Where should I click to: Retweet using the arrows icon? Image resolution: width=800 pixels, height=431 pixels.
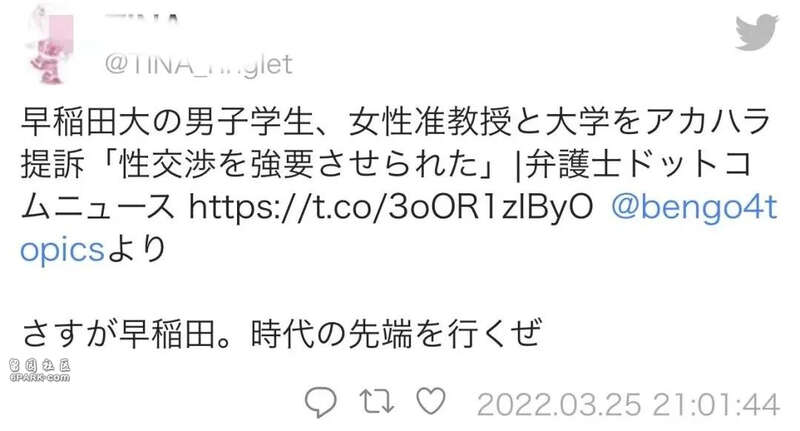[x=377, y=401]
